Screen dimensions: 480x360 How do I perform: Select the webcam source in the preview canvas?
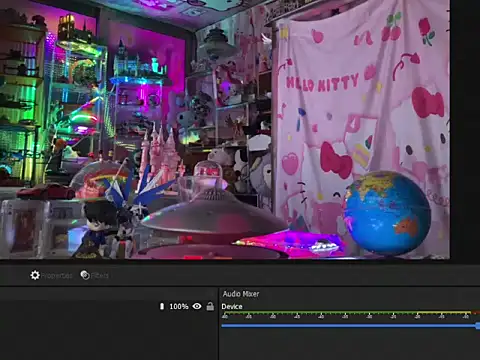225,129
